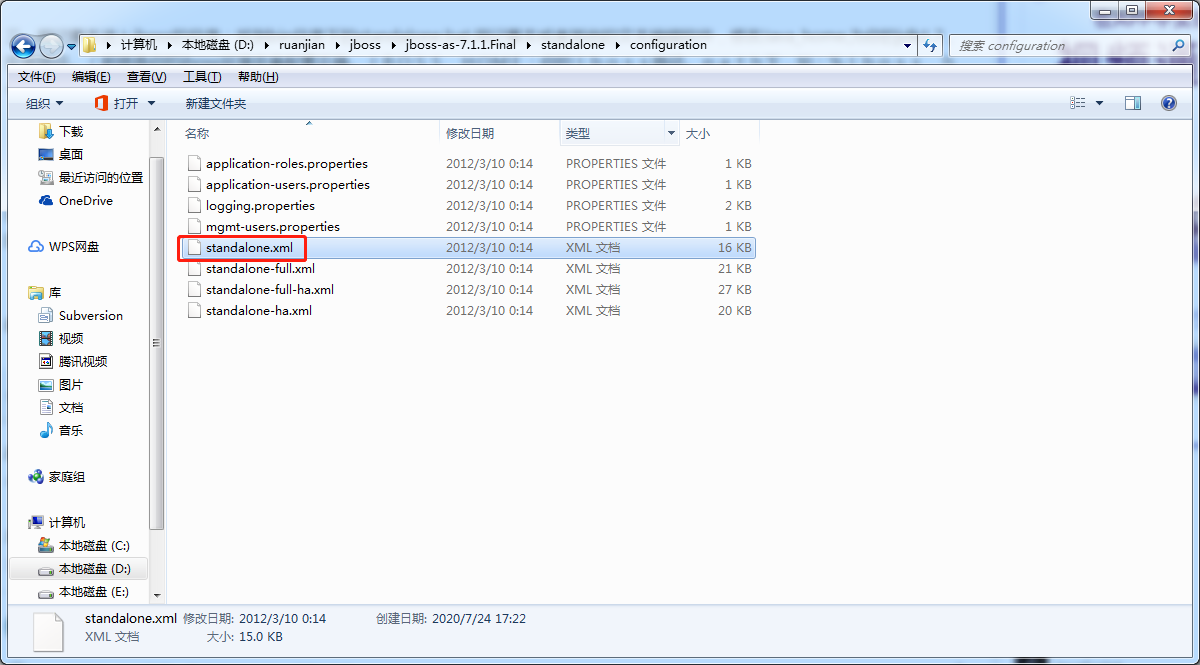
Task: Toggle the preview pane
Action: (x=1133, y=102)
